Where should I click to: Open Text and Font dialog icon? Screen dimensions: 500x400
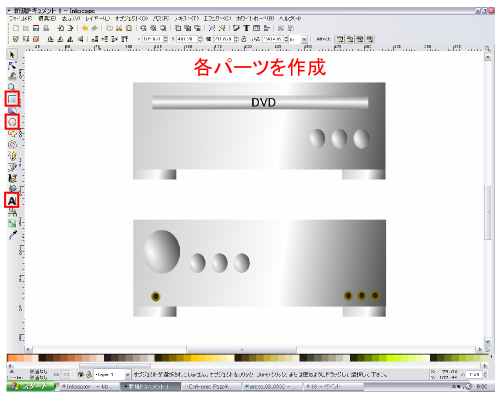(x=246, y=28)
